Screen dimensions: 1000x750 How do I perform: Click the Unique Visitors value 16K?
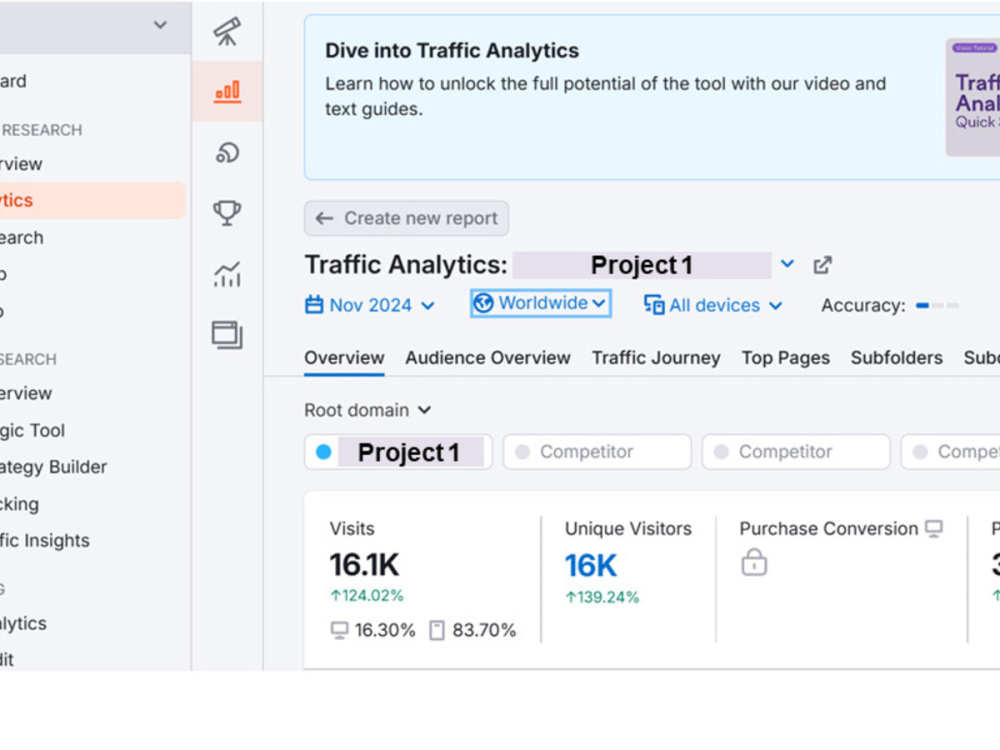[591, 566]
